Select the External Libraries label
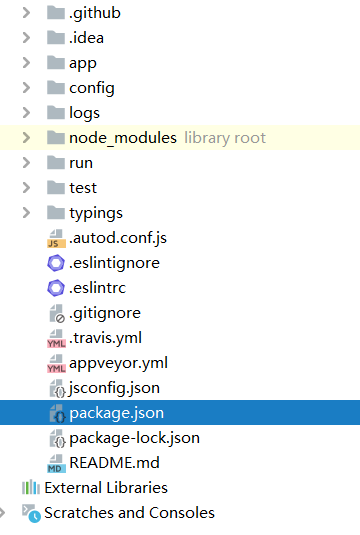 tap(106, 488)
